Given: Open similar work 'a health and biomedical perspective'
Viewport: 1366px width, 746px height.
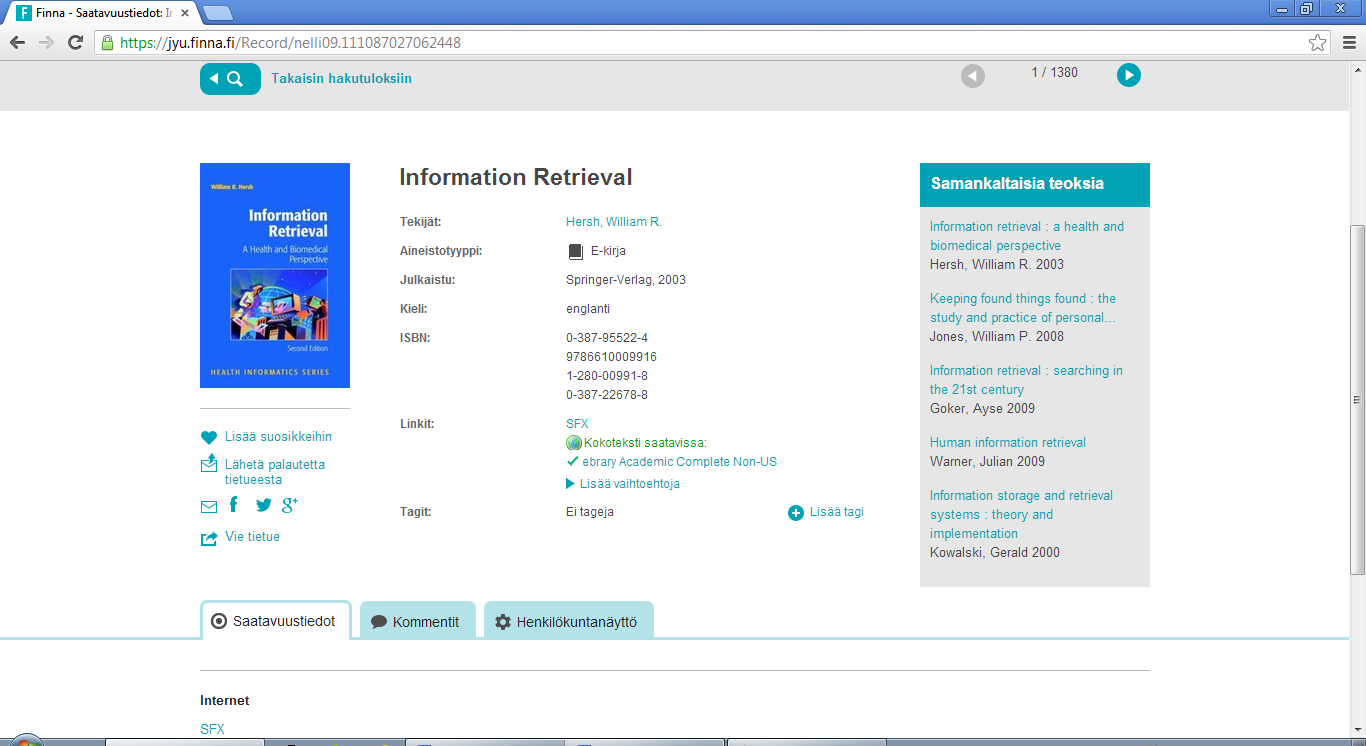Looking at the screenshot, I should coord(1027,236).
